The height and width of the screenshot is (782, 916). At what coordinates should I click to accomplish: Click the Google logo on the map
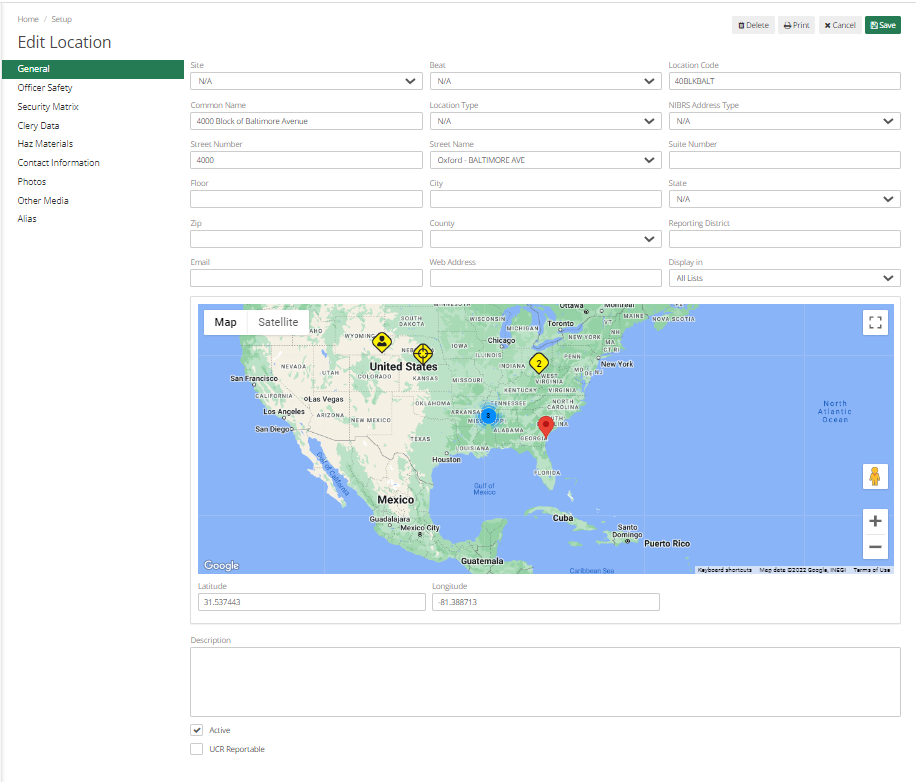point(221,565)
